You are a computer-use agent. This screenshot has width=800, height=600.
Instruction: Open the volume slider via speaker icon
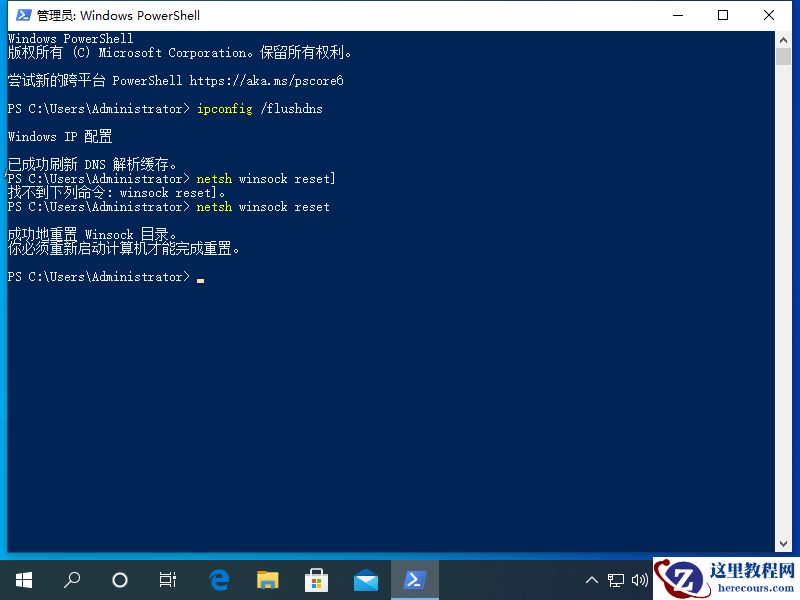(x=641, y=580)
